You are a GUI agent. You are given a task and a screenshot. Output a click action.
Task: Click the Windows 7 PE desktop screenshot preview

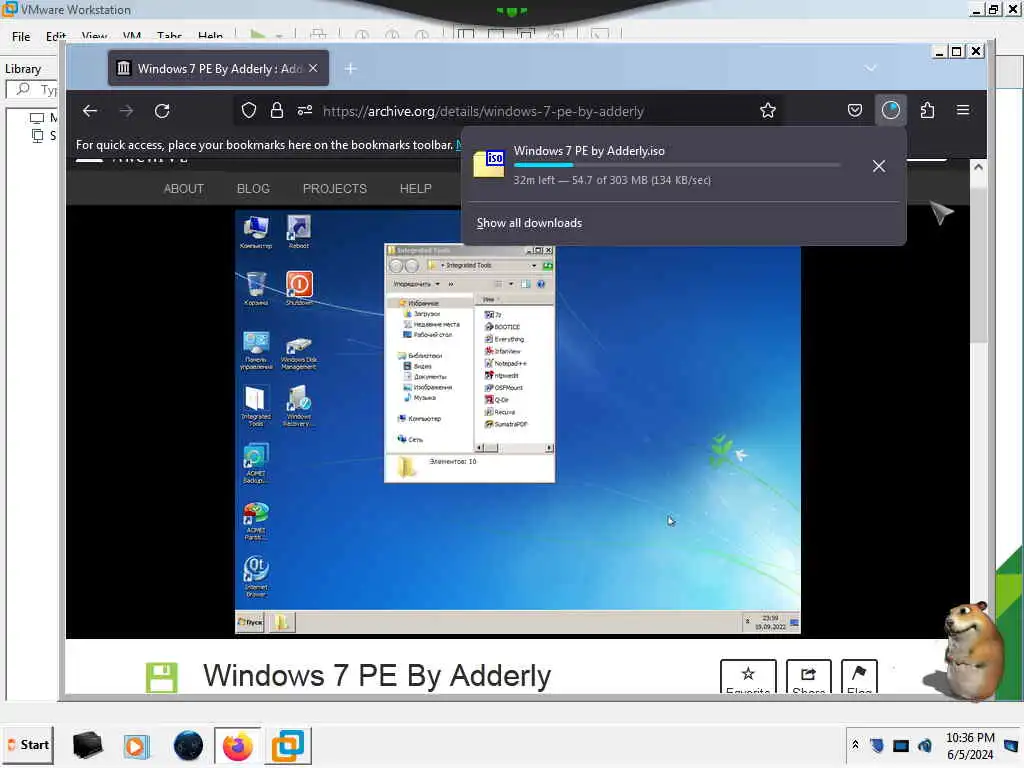[x=517, y=421]
